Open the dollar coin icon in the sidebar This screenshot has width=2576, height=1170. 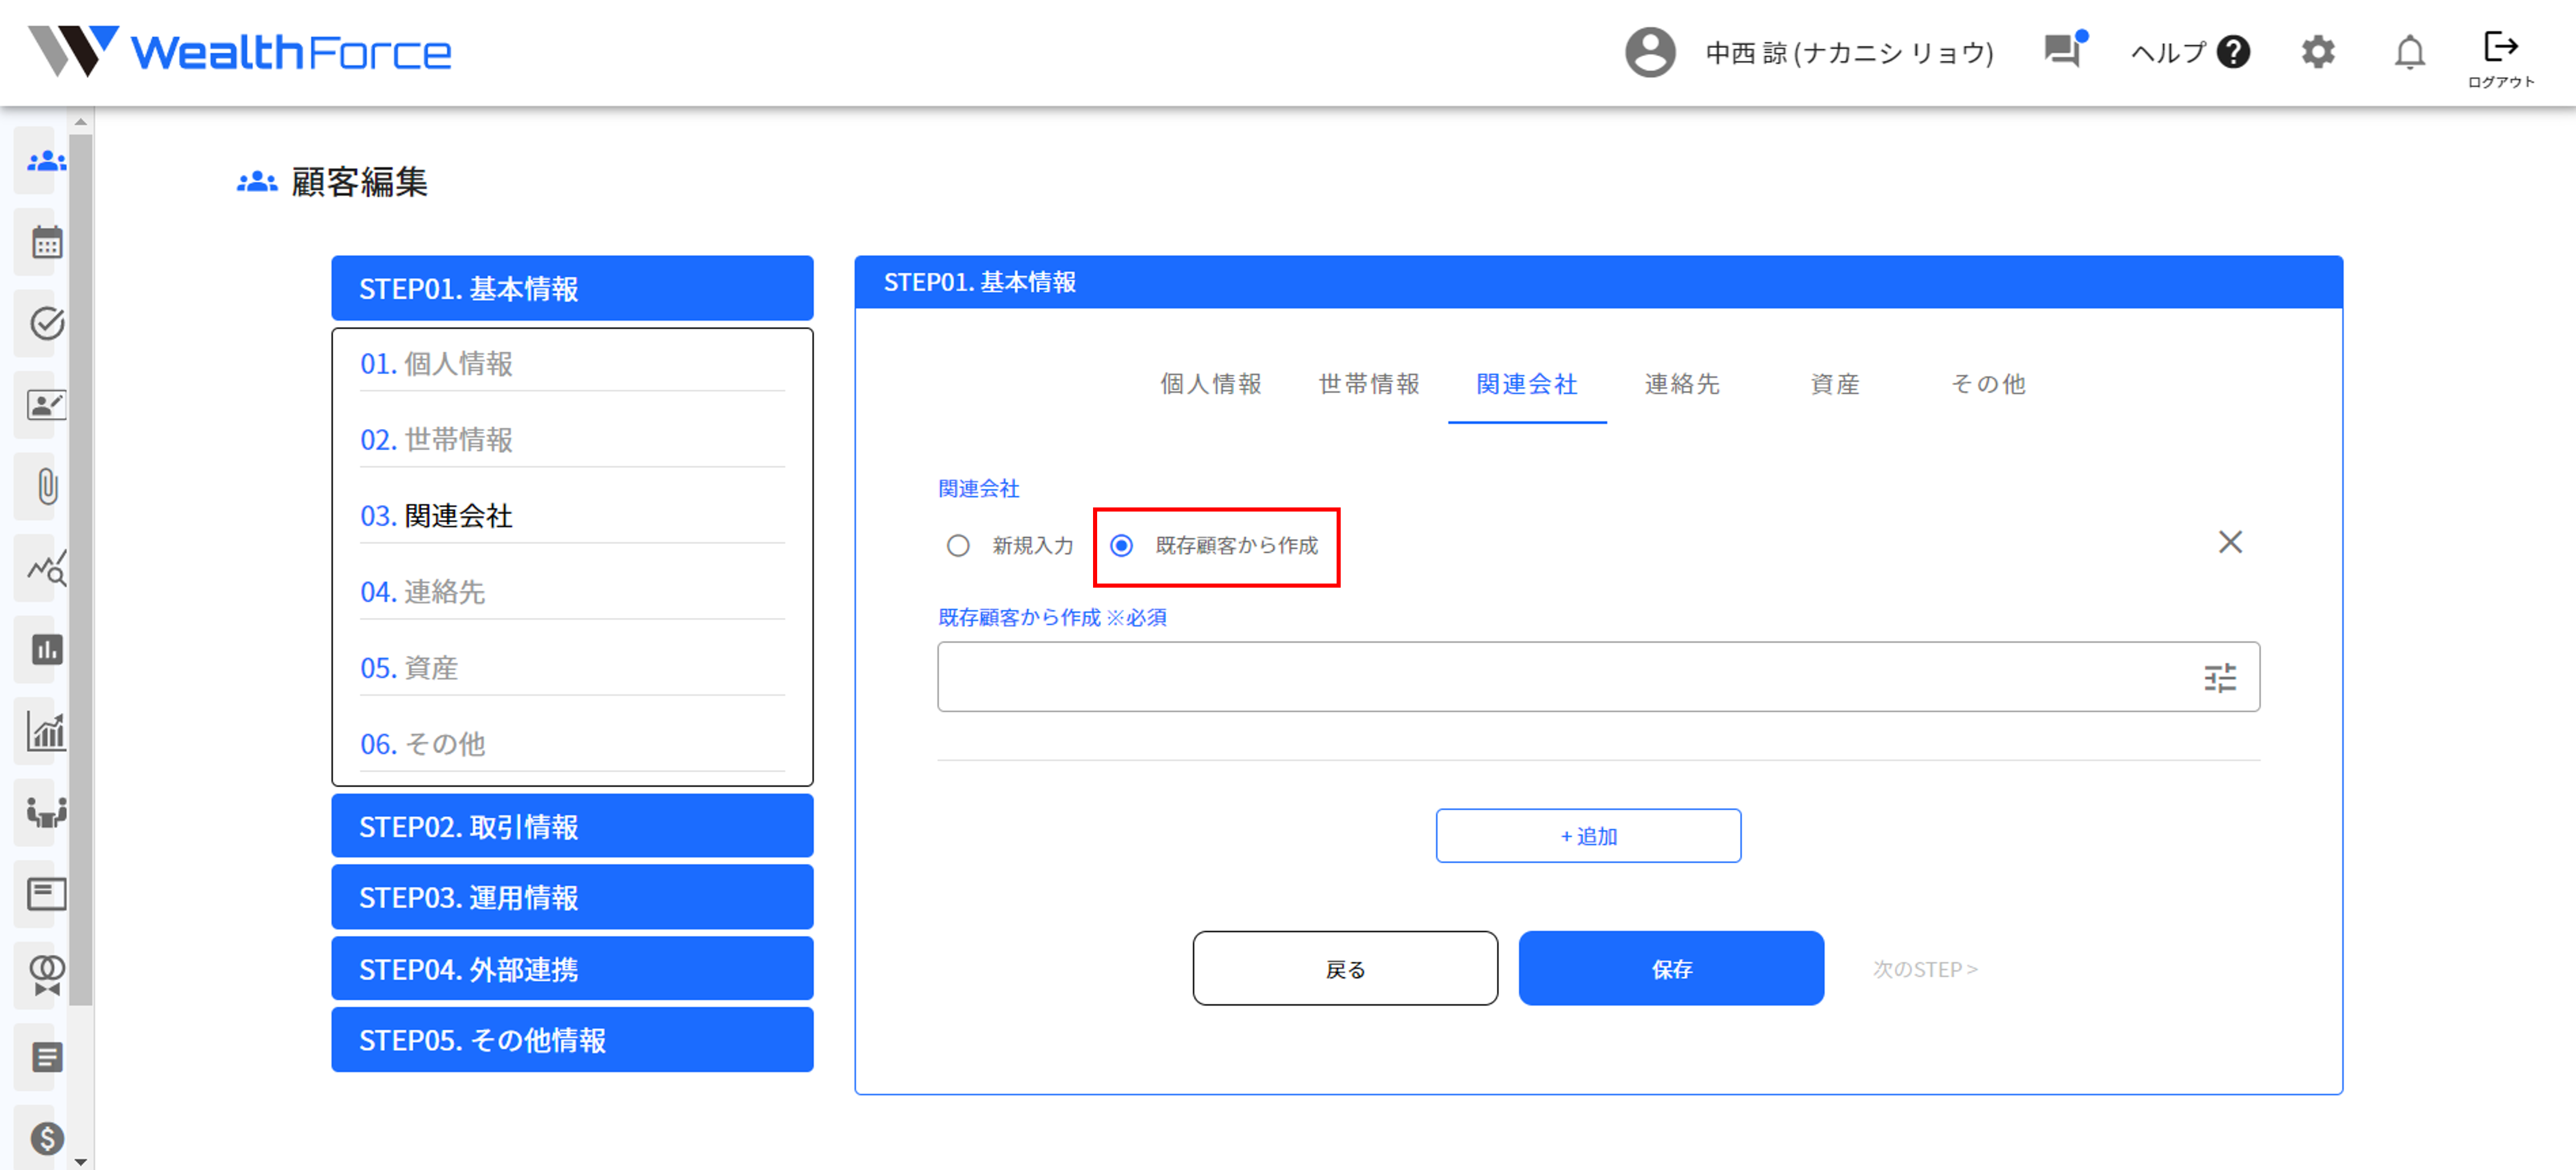click(46, 1138)
